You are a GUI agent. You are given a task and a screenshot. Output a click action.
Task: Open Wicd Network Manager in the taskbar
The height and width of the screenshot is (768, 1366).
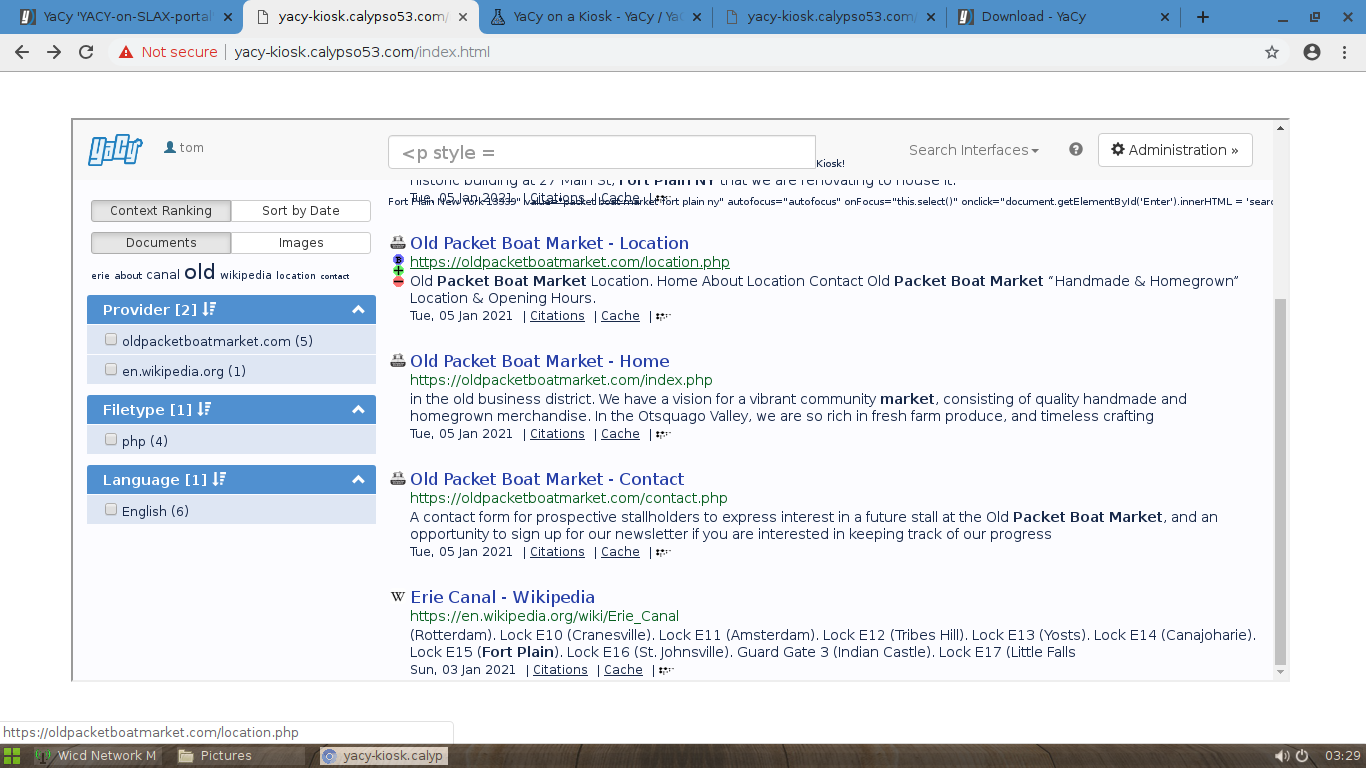97,756
